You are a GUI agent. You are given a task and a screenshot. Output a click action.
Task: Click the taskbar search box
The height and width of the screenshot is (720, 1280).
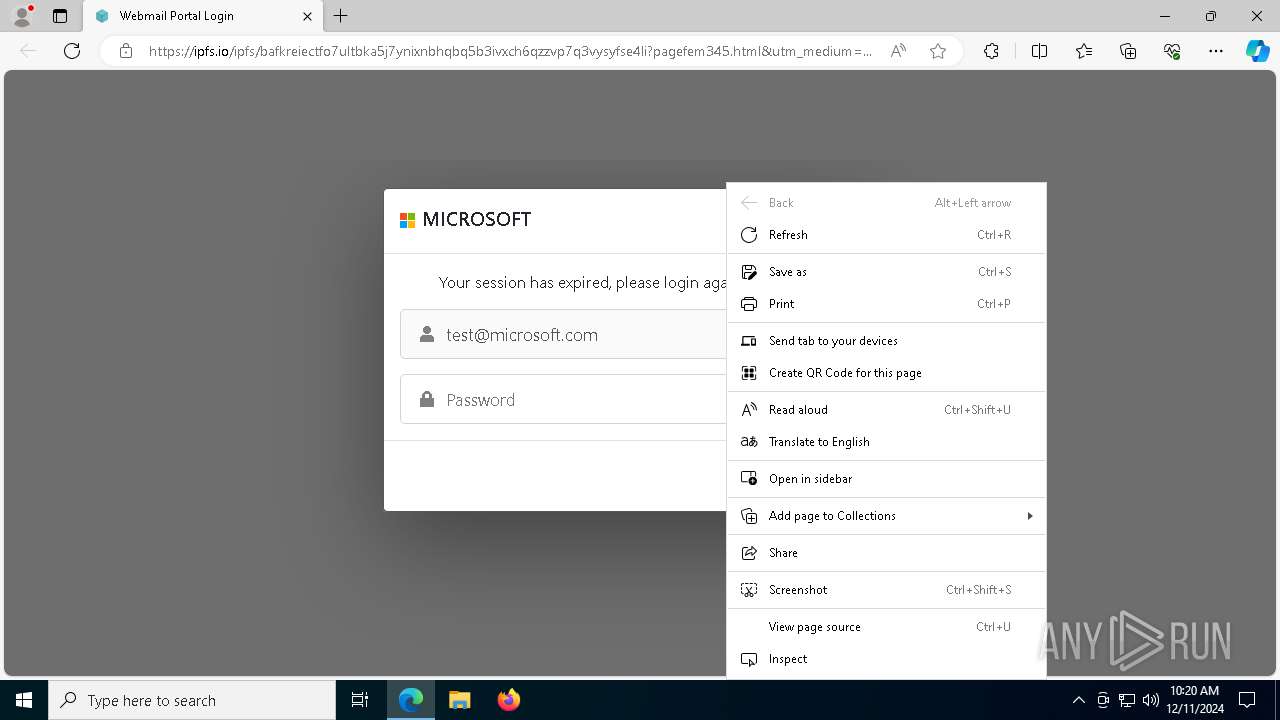coord(192,700)
